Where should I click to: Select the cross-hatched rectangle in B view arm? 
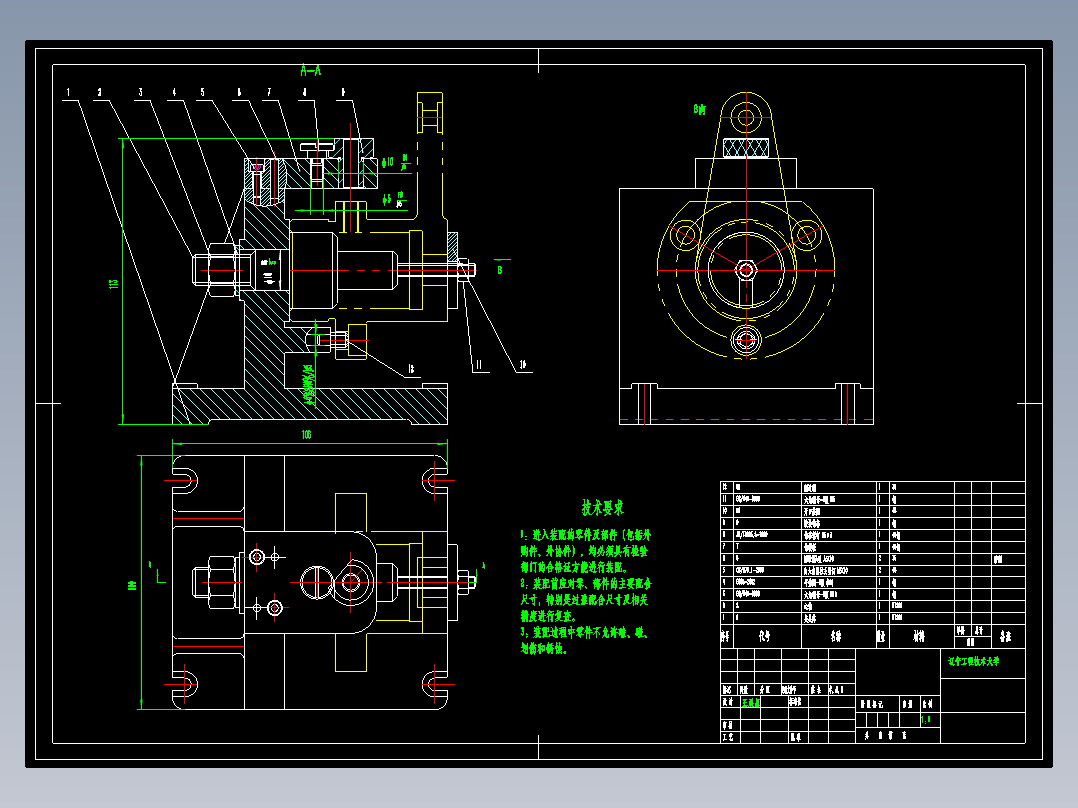coord(746,148)
